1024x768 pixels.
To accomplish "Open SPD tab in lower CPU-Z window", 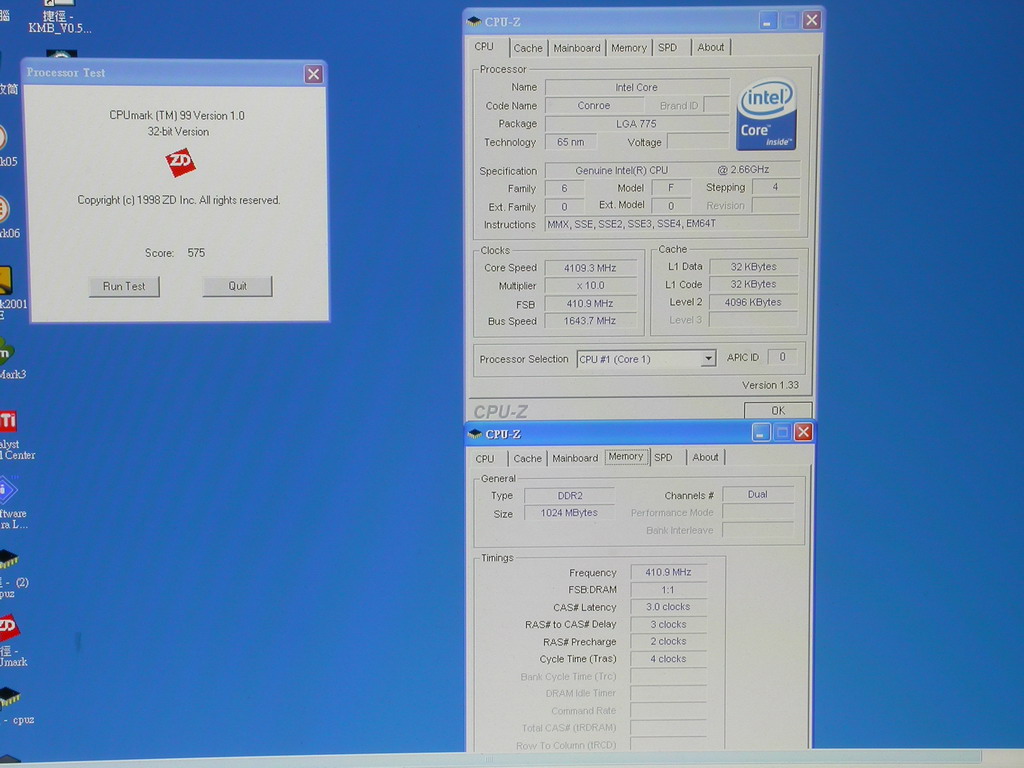I will (664, 458).
